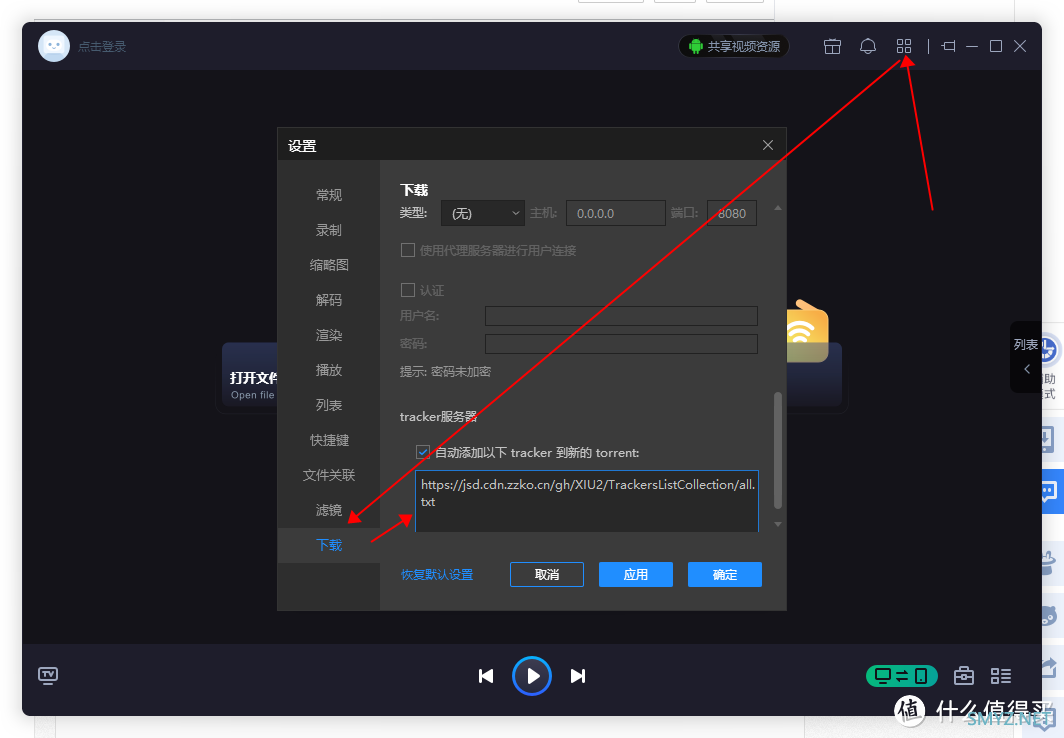The image size is (1064, 738).
Task: Play previous track
Action: 486,676
